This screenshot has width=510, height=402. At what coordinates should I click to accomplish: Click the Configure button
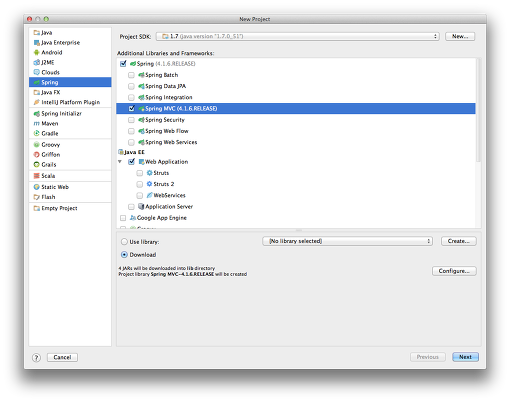click(454, 271)
